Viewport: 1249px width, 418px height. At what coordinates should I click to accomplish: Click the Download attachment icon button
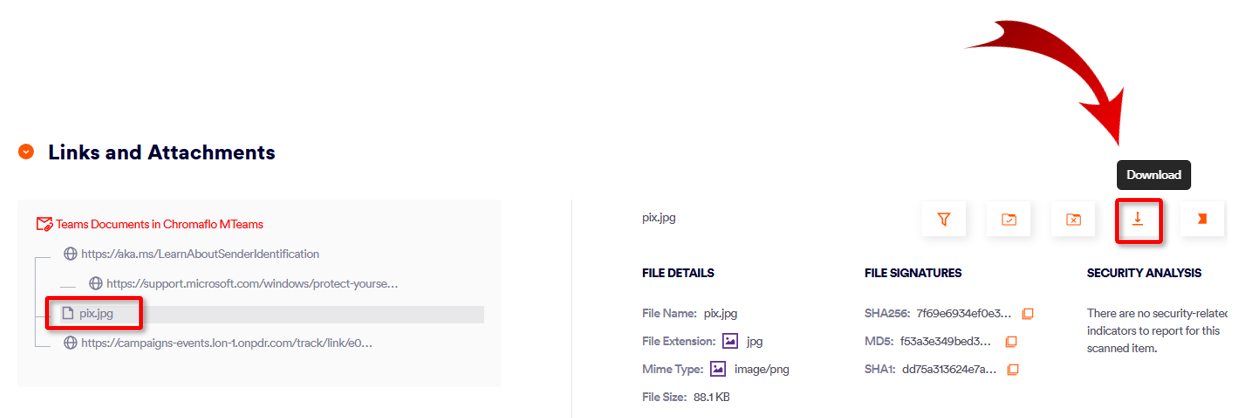tap(1138, 219)
